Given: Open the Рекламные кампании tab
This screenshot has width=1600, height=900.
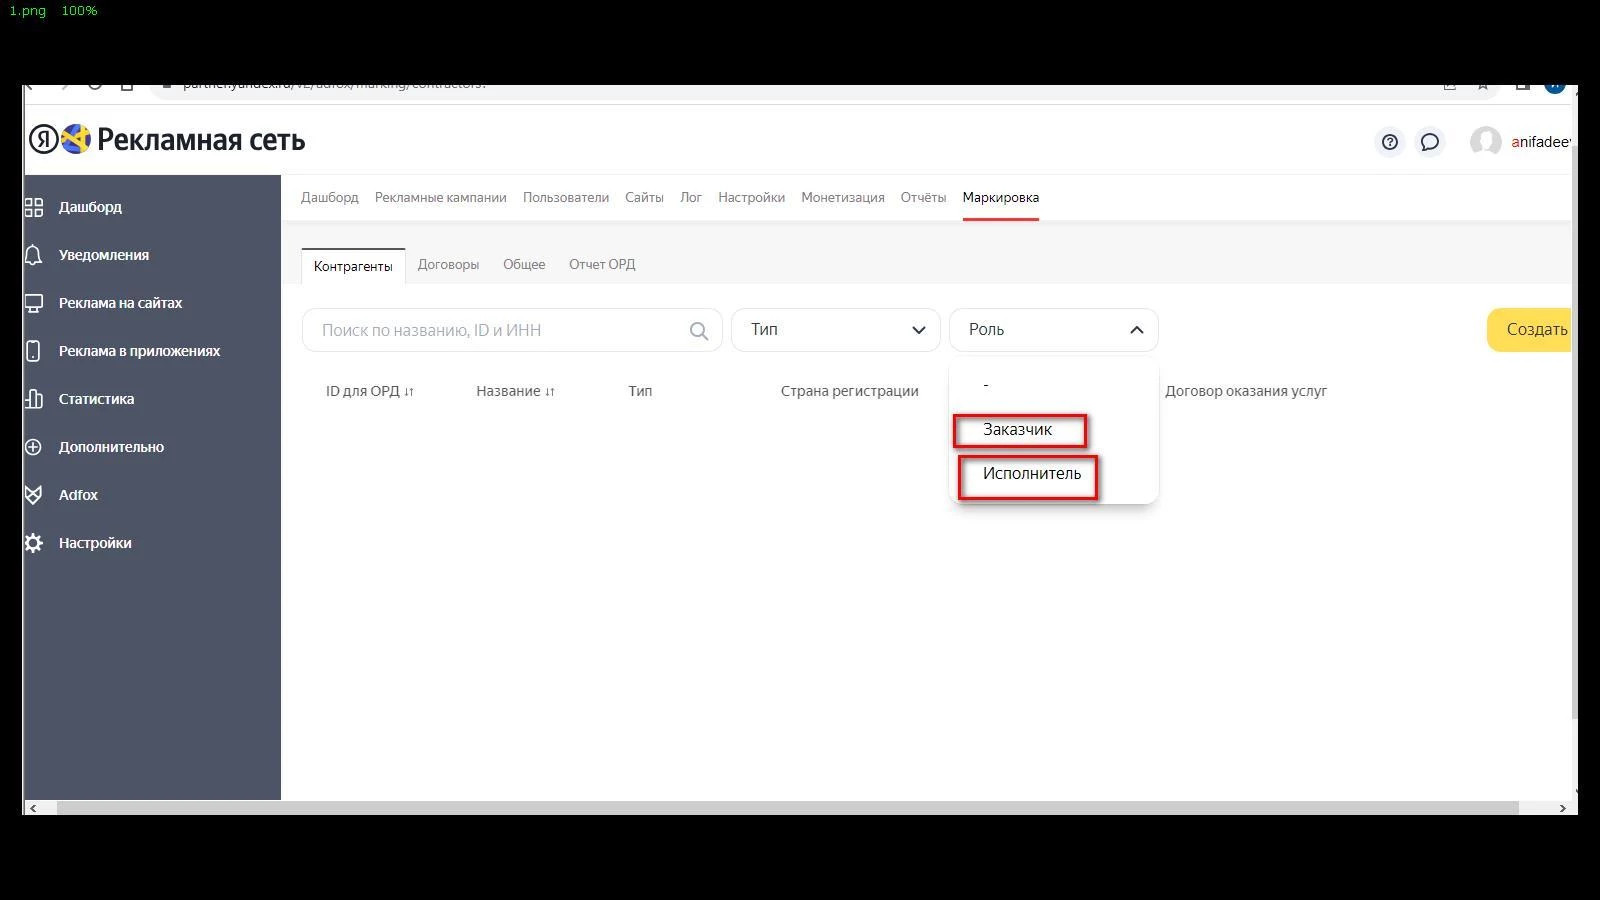Looking at the screenshot, I should click(441, 198).
